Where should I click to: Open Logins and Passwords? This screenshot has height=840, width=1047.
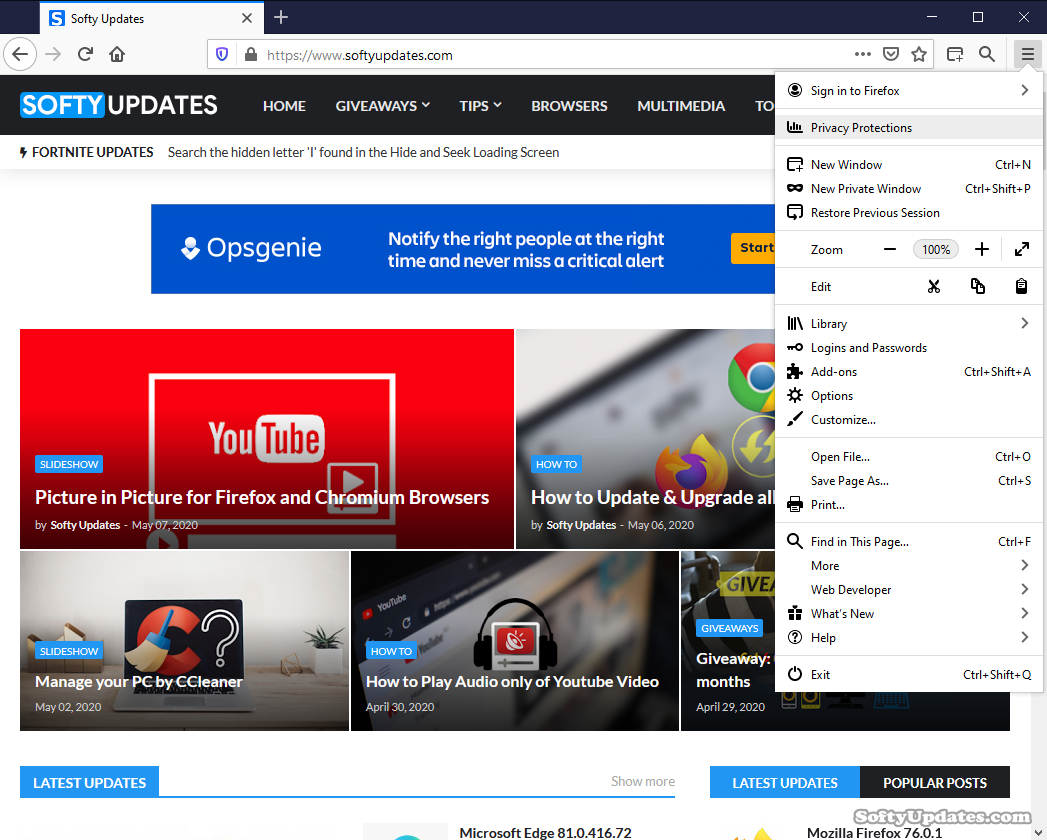pos(909,347)
